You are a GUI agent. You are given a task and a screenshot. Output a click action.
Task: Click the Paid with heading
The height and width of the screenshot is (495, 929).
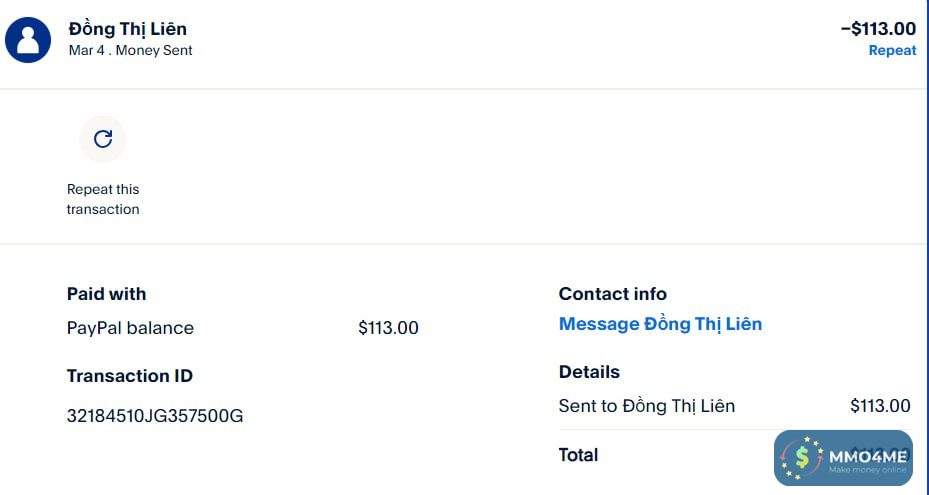(106, 294)
